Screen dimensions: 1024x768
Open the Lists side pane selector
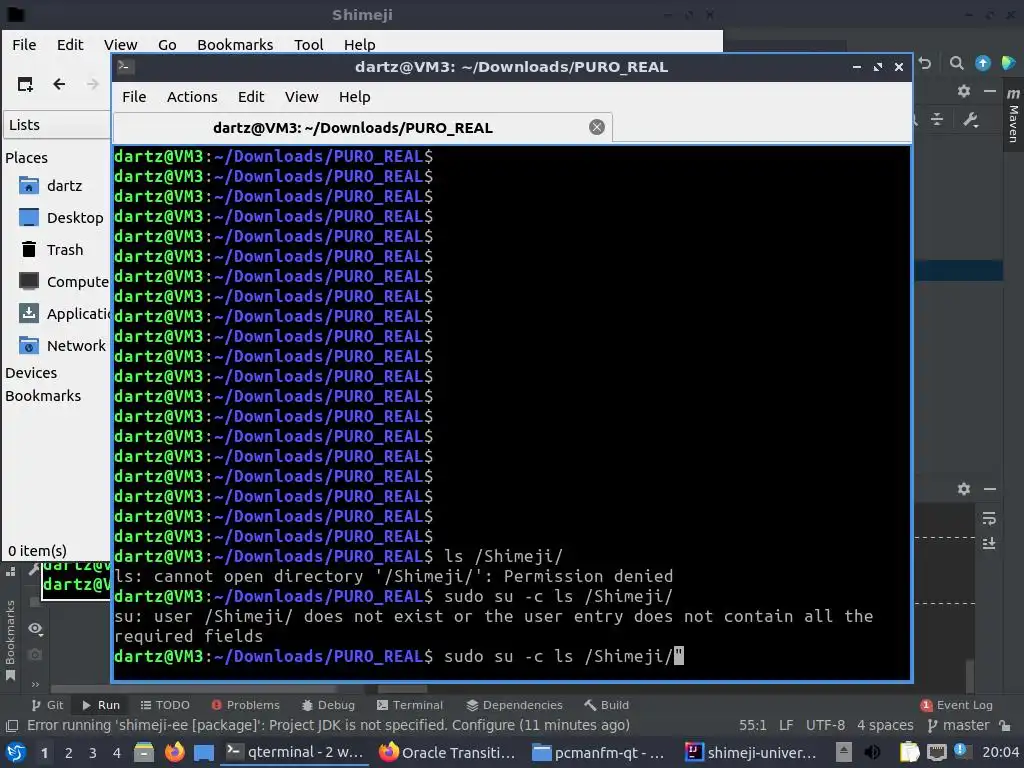pyautogui.click(x=57, y=125)
